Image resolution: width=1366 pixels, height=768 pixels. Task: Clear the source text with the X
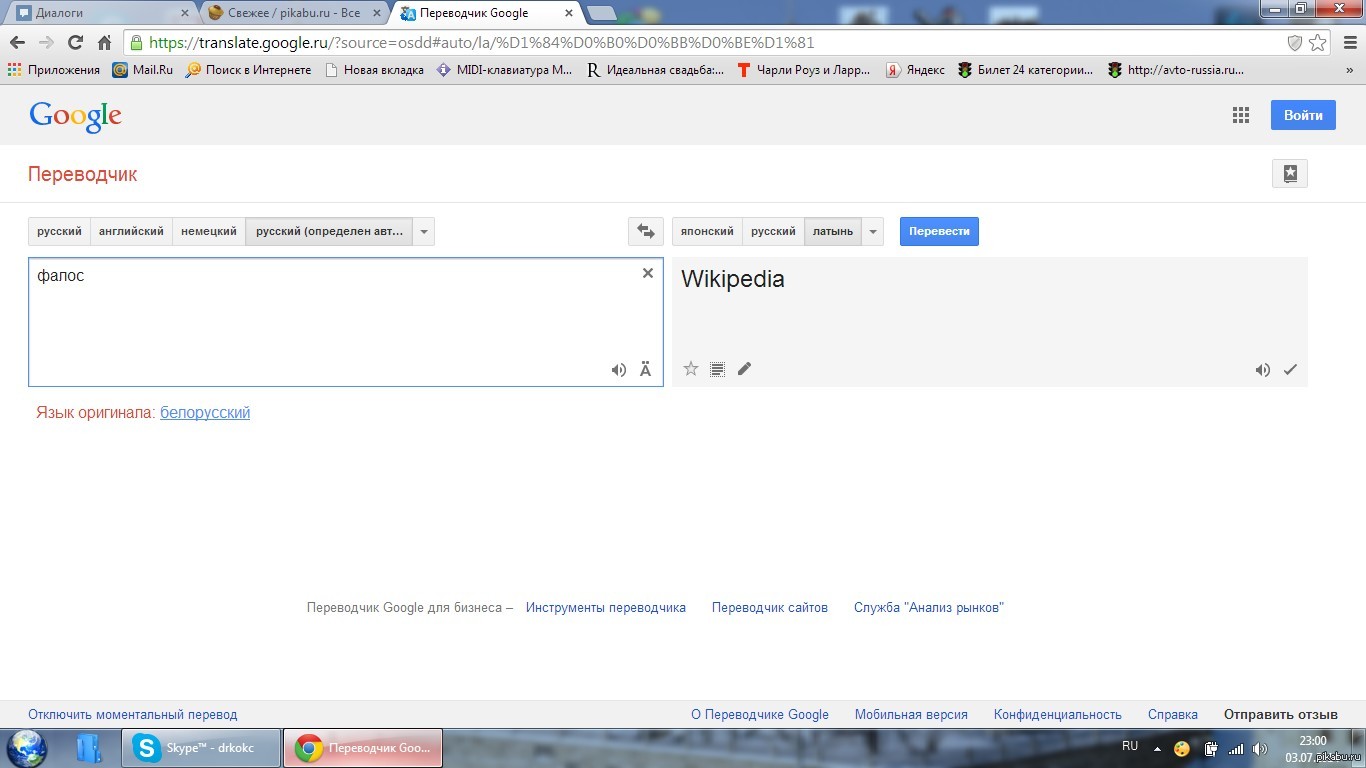tap(648, 273)
